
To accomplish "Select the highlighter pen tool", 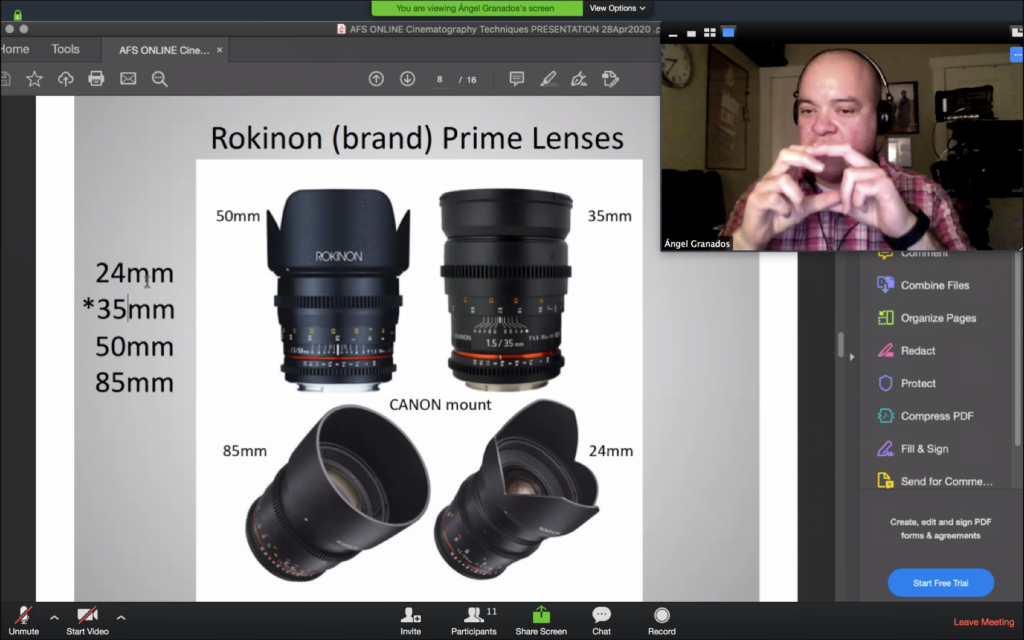I will click(549, 79).
